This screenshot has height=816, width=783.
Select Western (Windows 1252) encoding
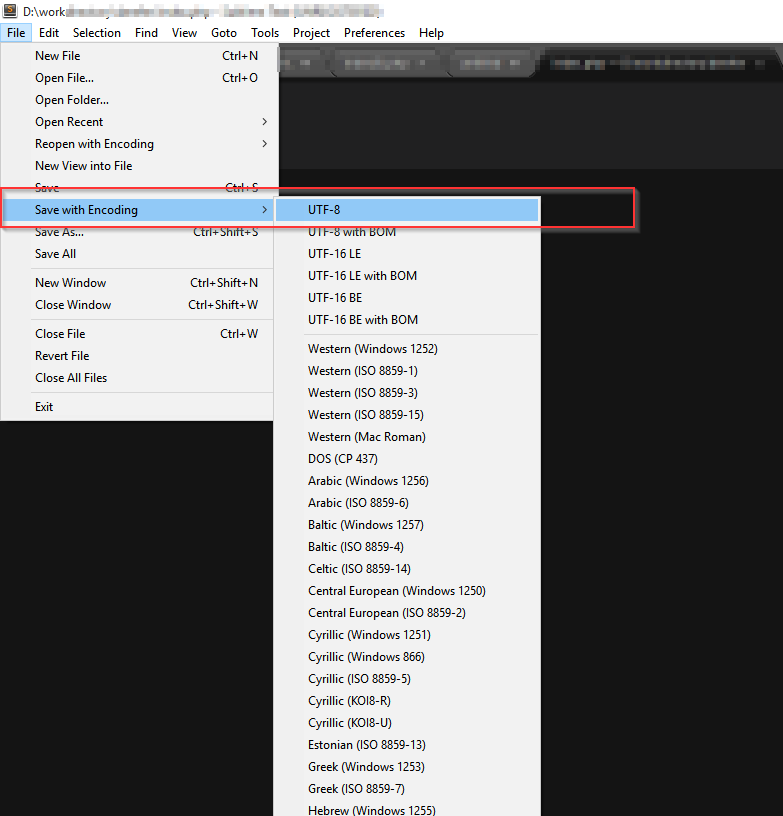point(372,349)
